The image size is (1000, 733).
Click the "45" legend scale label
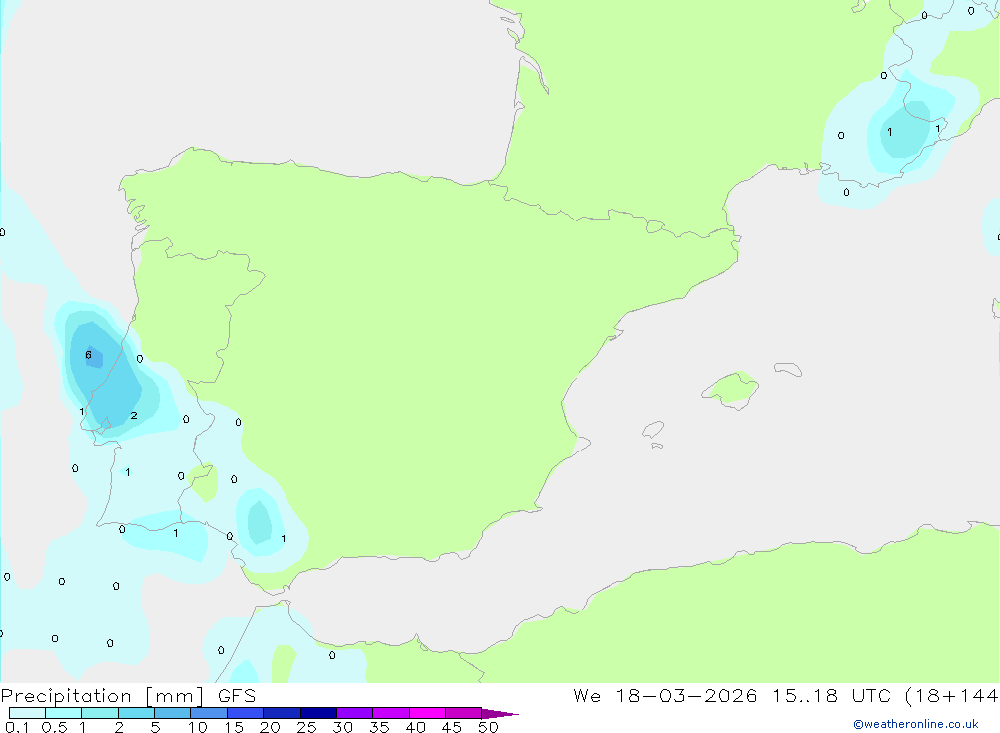click(x=452, y=727)
